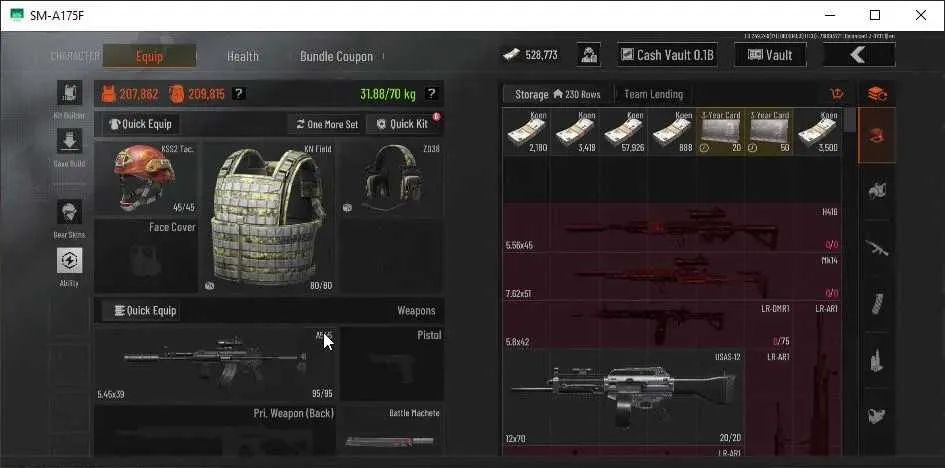The width and height of the screenshot is (945, 468).
Task: Switch to the Health tab
Action: click(x=243, y=56)
